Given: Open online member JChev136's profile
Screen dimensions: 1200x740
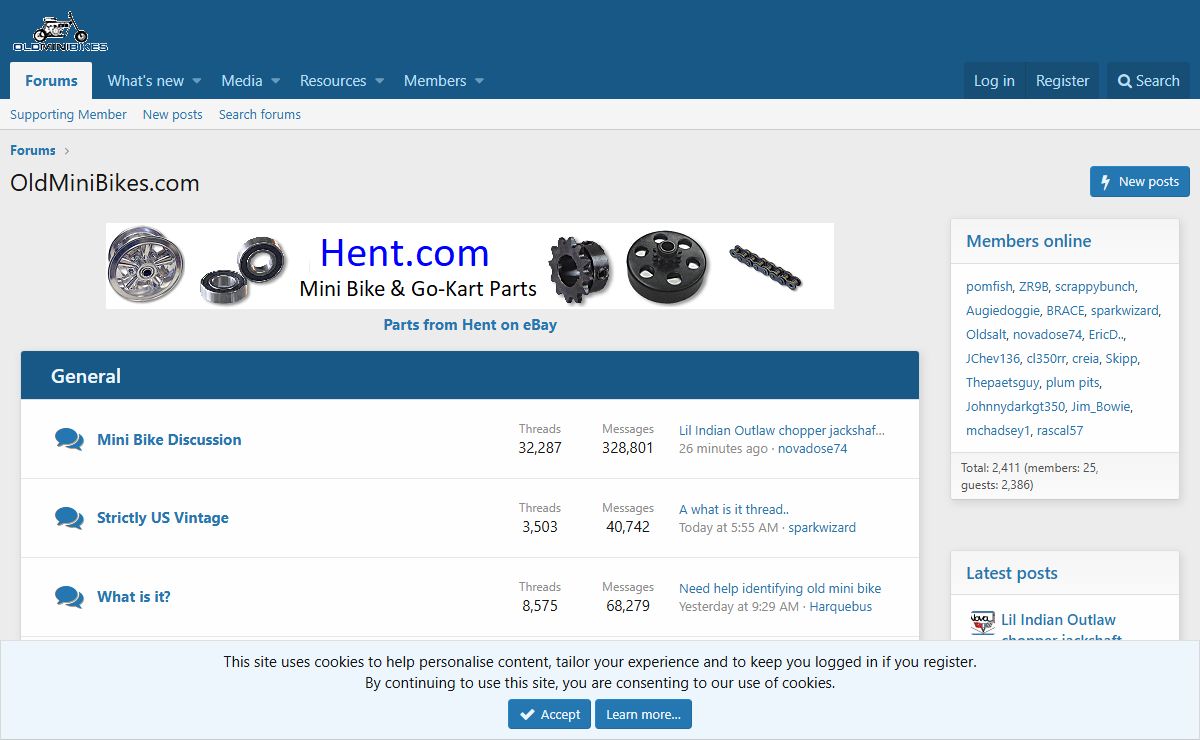Looking at the screenshot, I should click(993, 359).
